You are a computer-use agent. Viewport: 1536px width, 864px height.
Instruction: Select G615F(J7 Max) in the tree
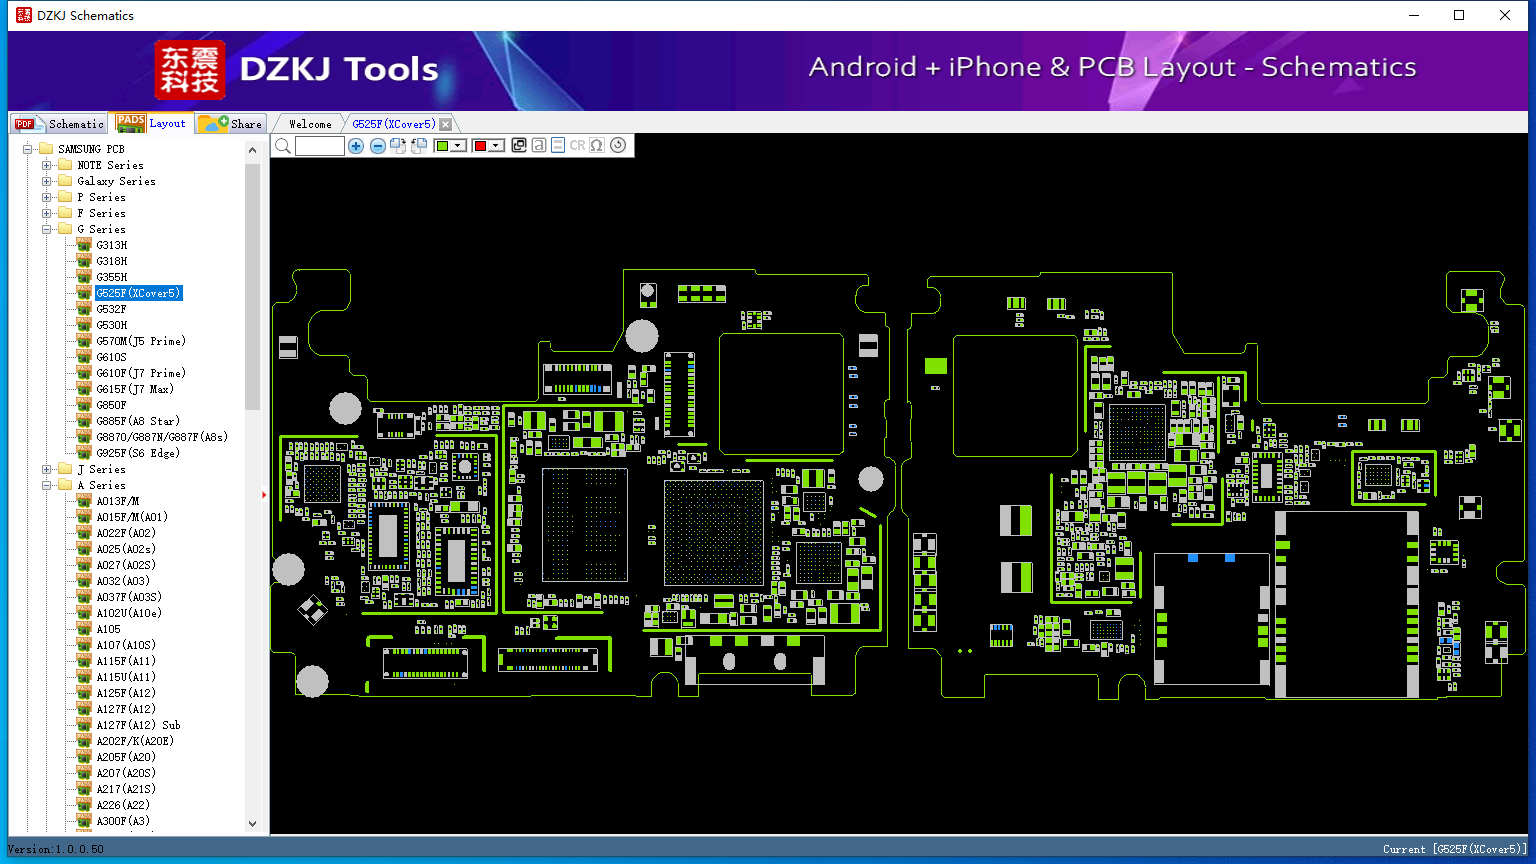point(135,389)
